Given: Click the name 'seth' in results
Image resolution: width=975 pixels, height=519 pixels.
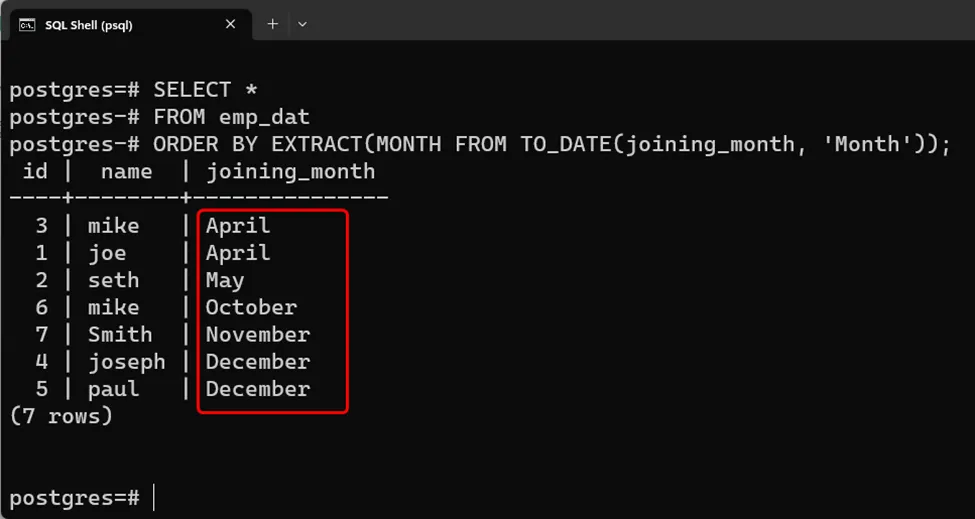Looking at the screenshot, I should pyautogui.click(x=113, y=280).
